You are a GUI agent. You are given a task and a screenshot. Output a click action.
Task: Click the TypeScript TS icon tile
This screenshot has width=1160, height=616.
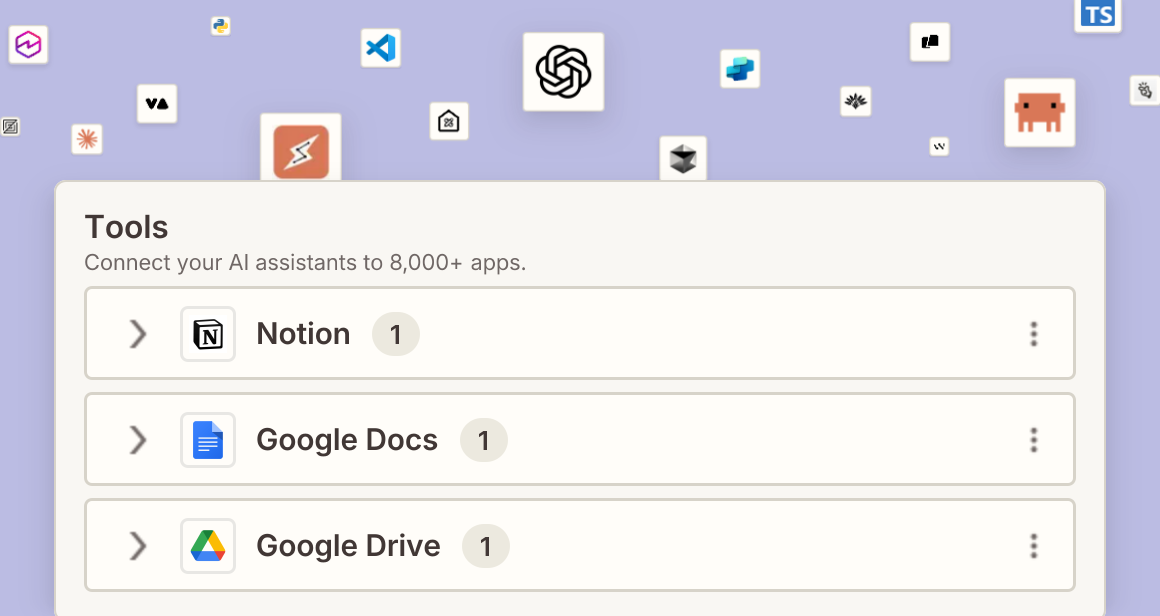pos(1098,15)
